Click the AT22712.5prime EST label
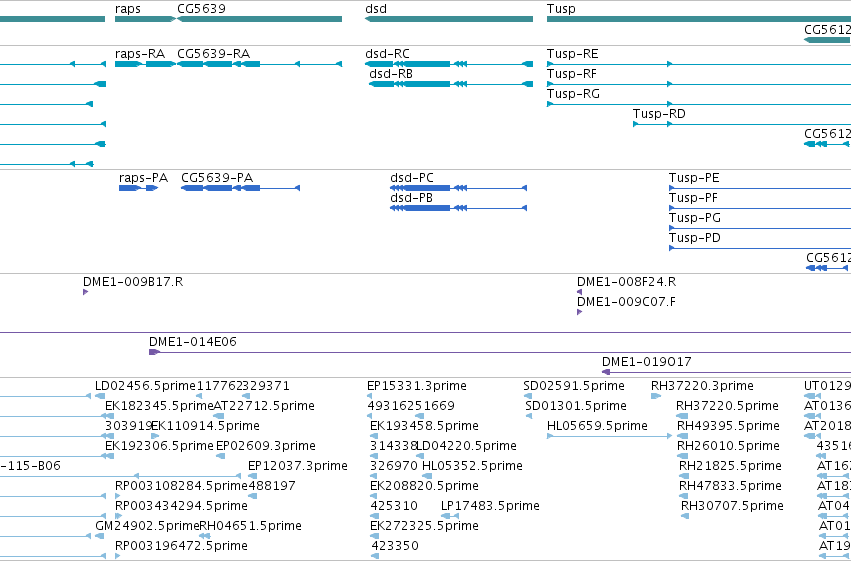Screen dimensions: 851x561 point(264,406)
